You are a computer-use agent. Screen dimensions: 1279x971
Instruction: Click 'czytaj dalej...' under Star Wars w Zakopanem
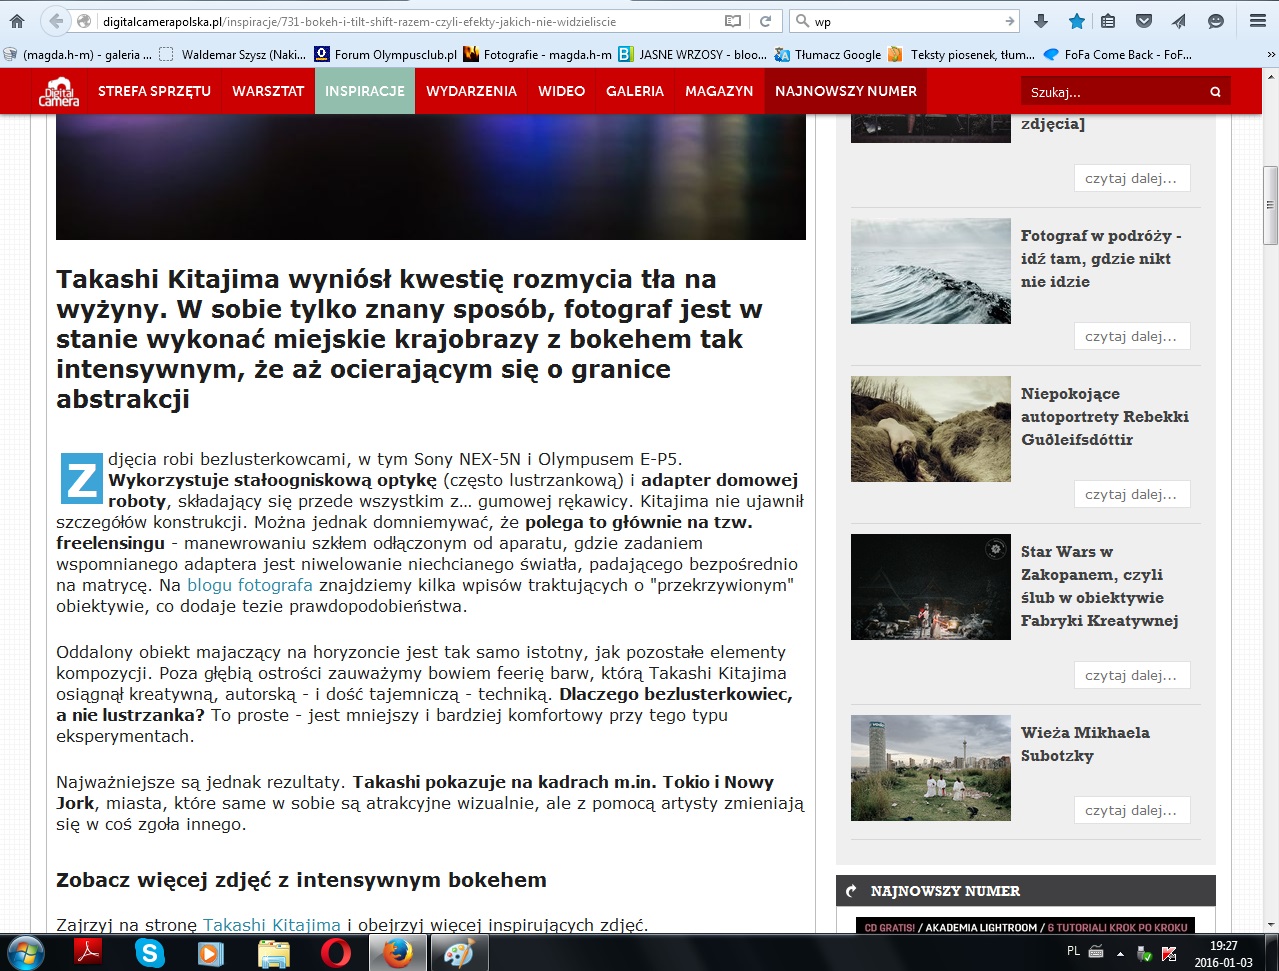[x=1131, y=675]
